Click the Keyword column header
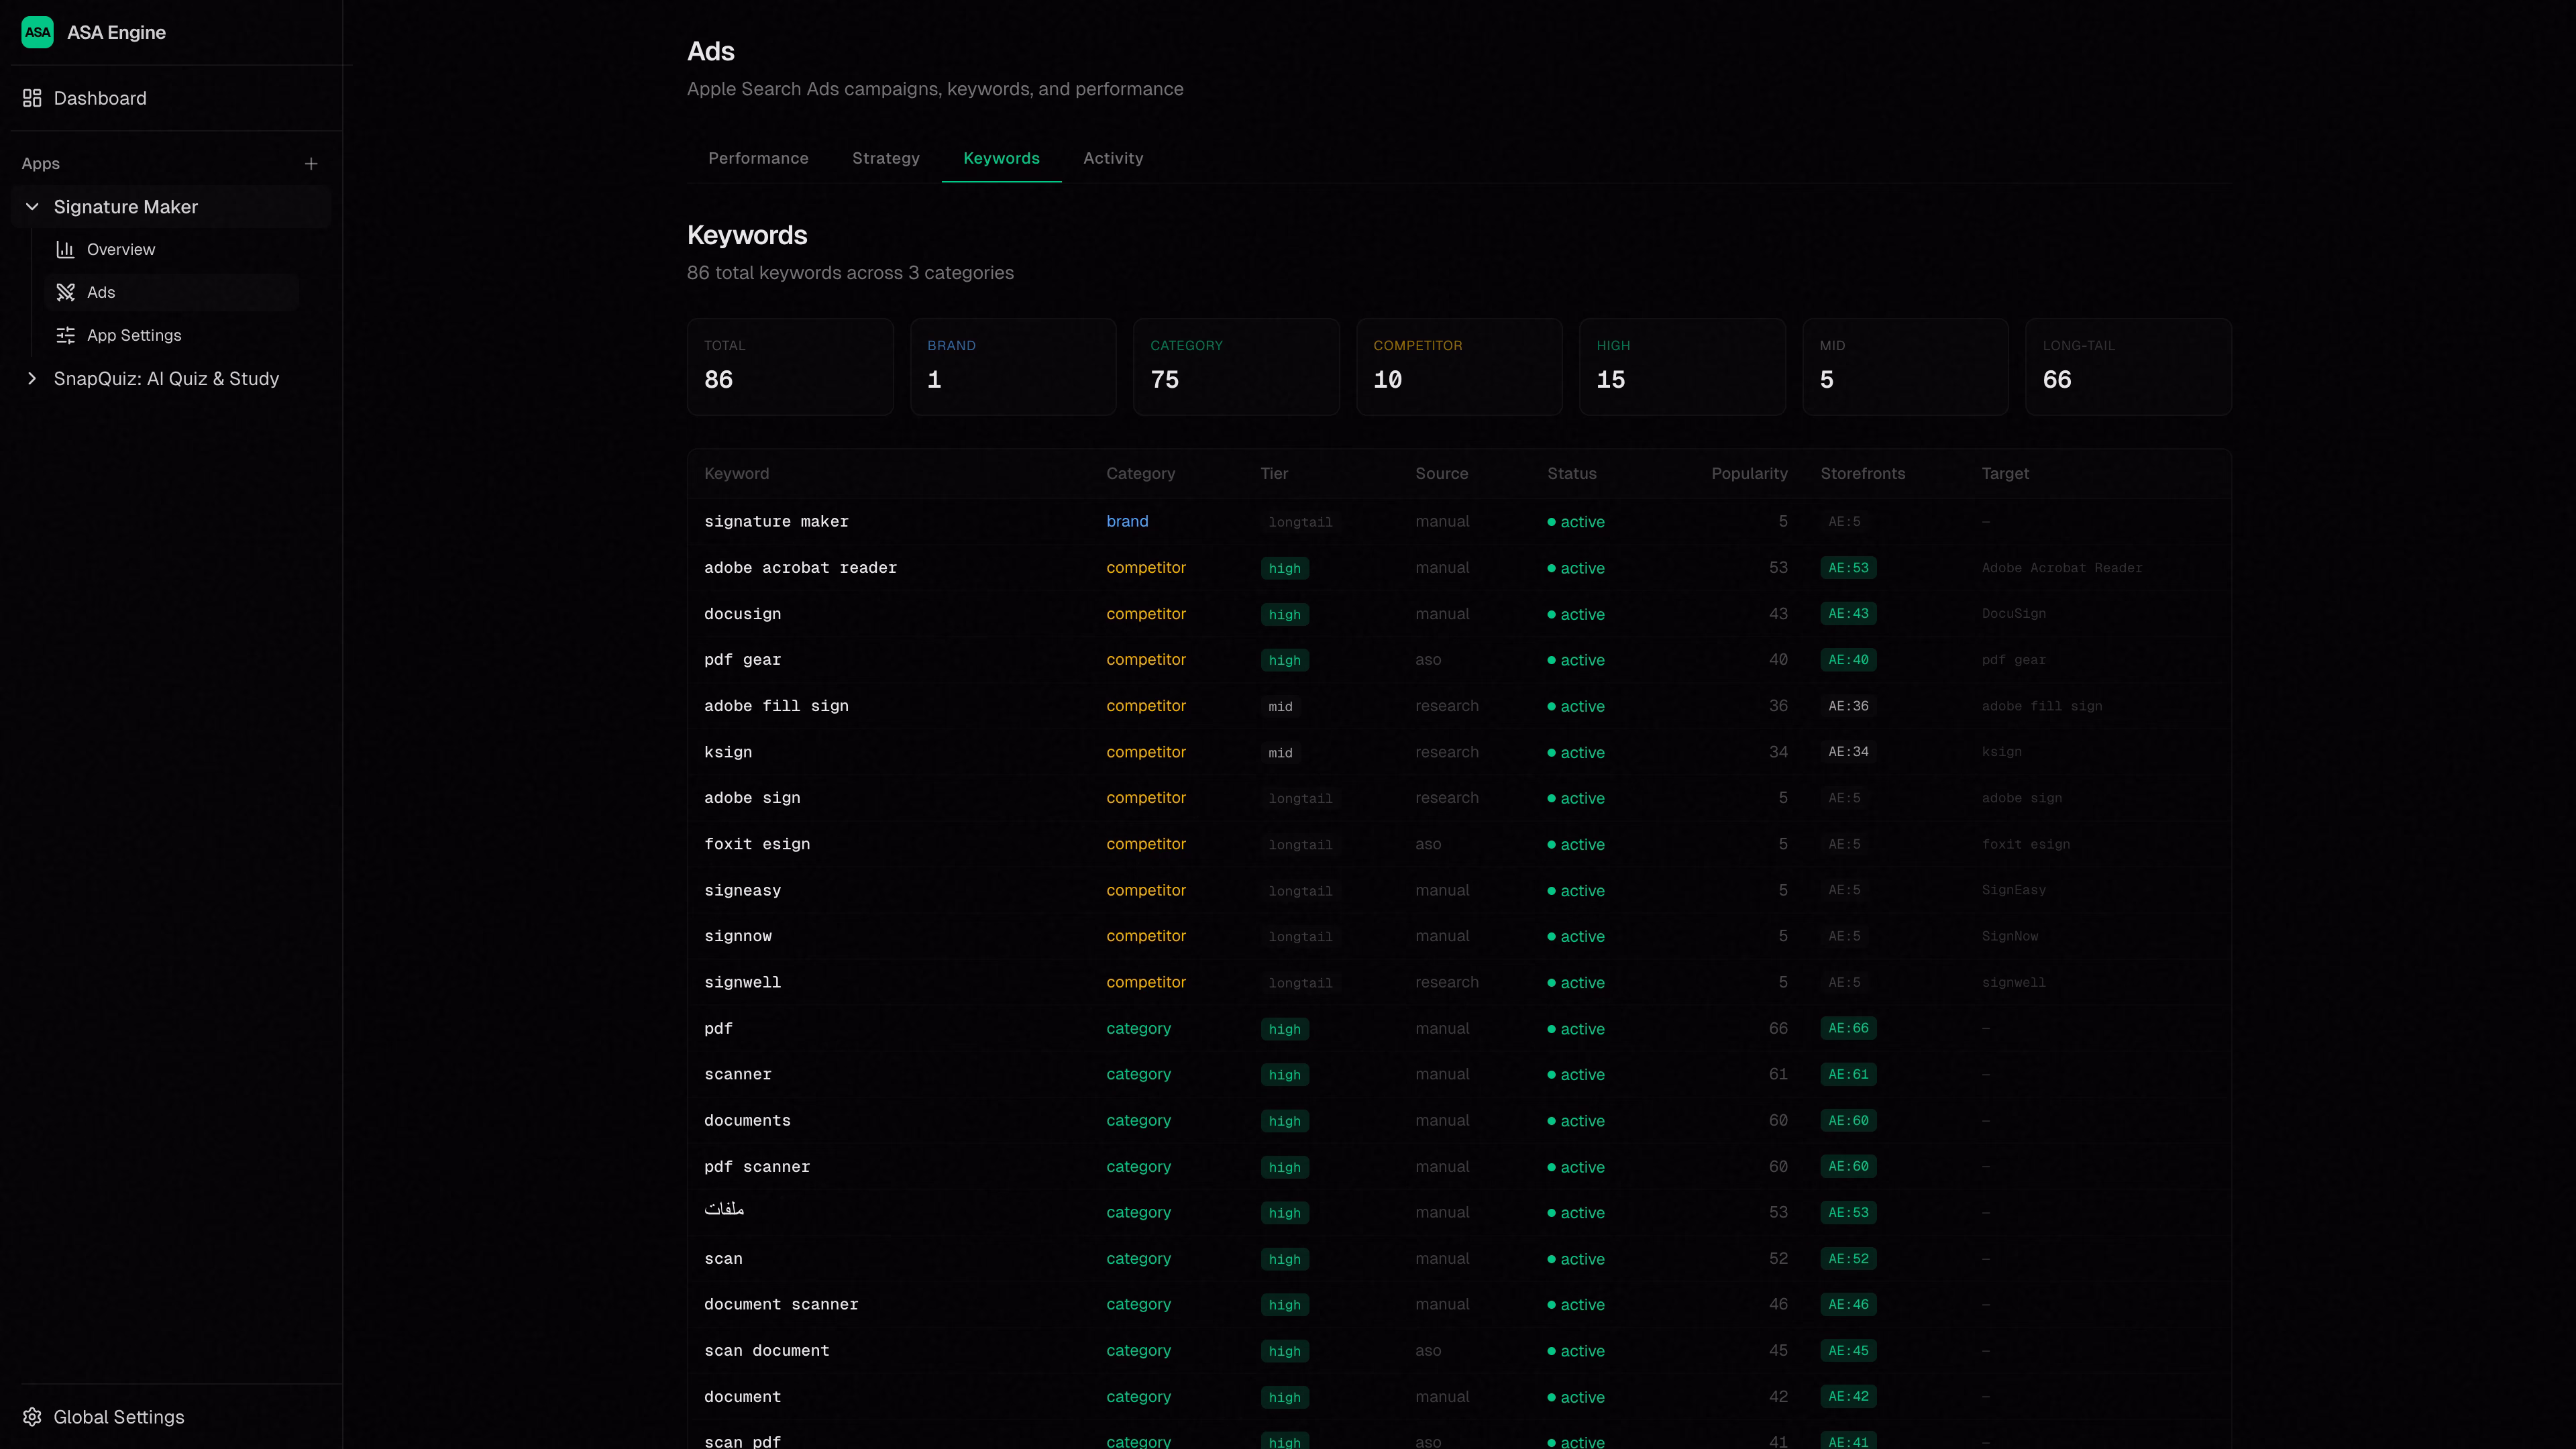Image resolution: width=2576 pixels, height=1449 pixels. [x=736, y=473]
